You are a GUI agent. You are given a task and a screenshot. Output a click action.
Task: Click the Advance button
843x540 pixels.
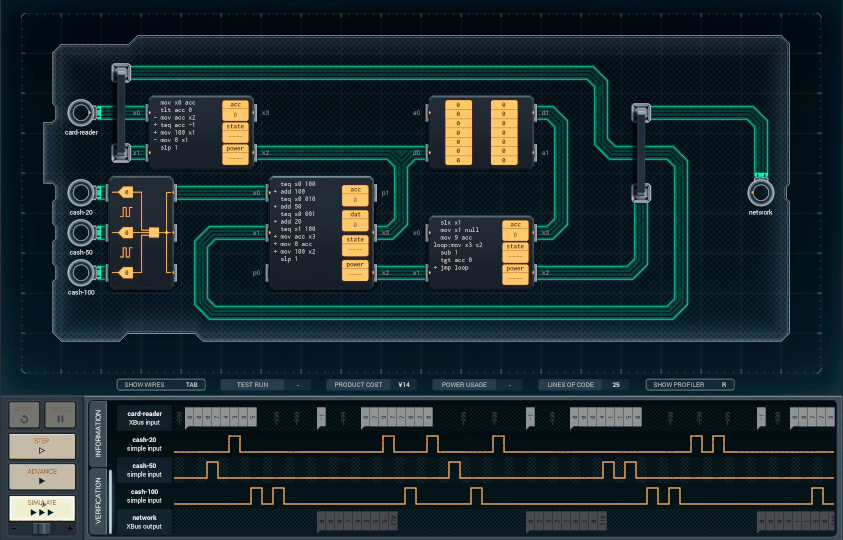(x=42, y=477)
